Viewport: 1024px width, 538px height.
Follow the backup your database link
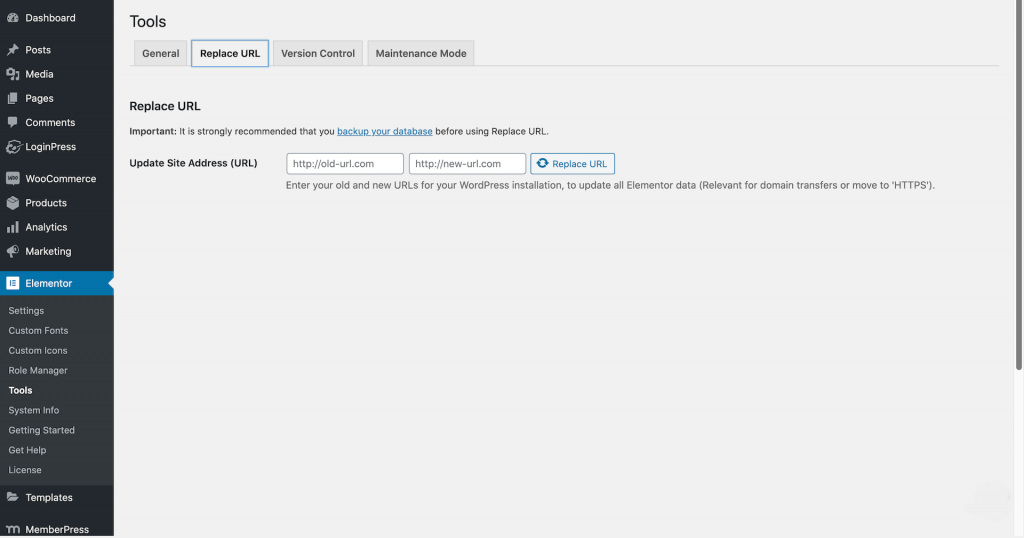385,131
